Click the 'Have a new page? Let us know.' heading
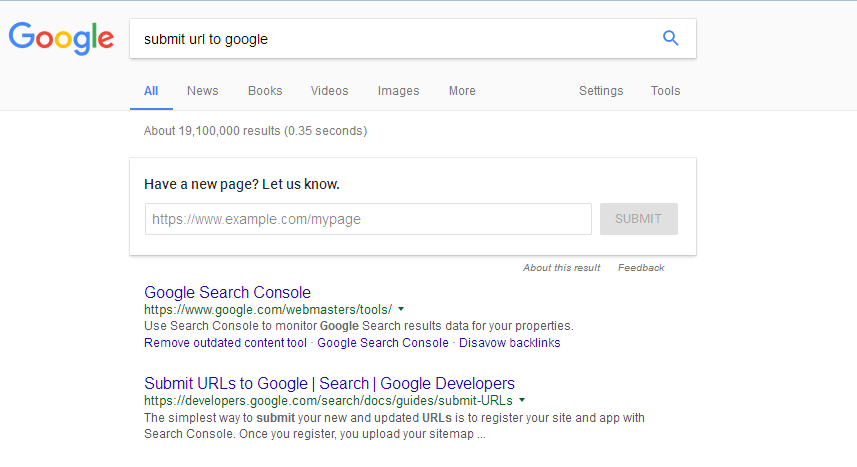This screenshot has height=467, width=857. (x=242, y=185)
